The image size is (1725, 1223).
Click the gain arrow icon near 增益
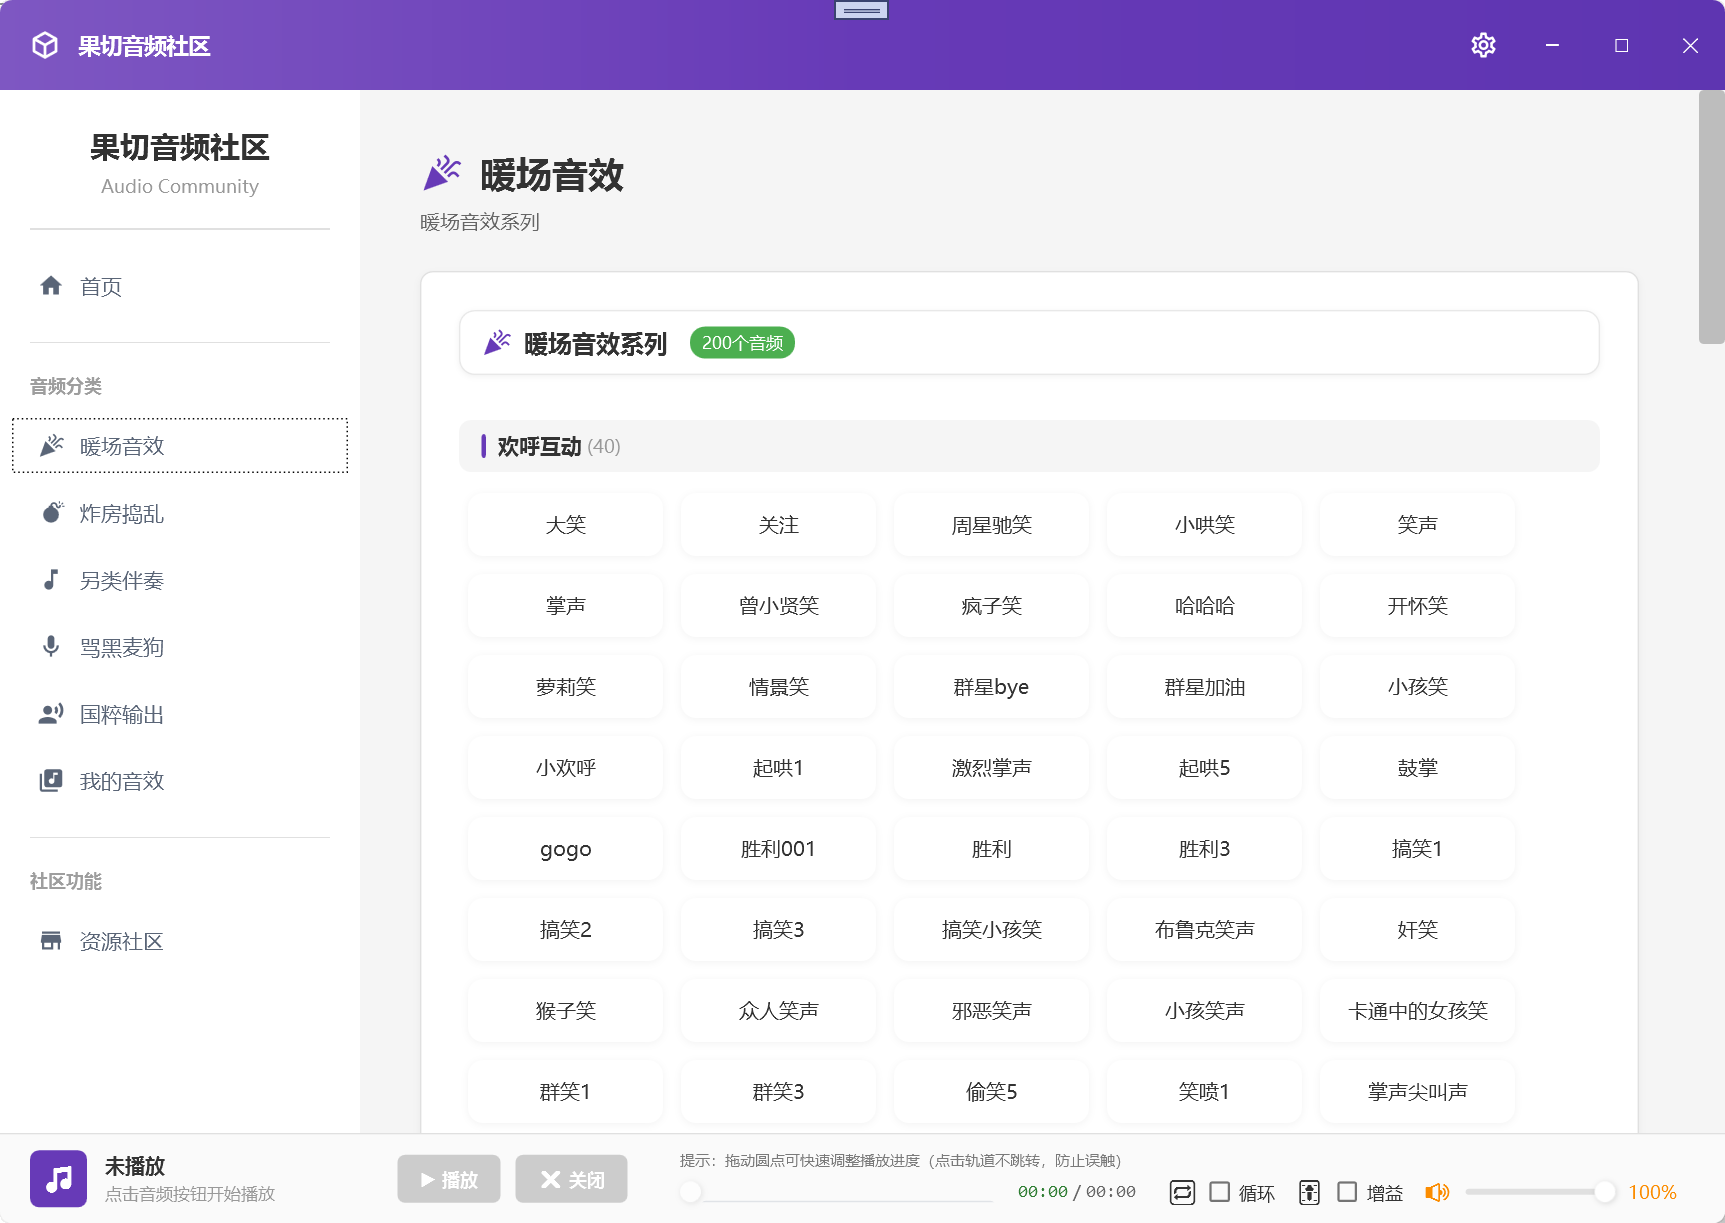pos(1310,1192)
